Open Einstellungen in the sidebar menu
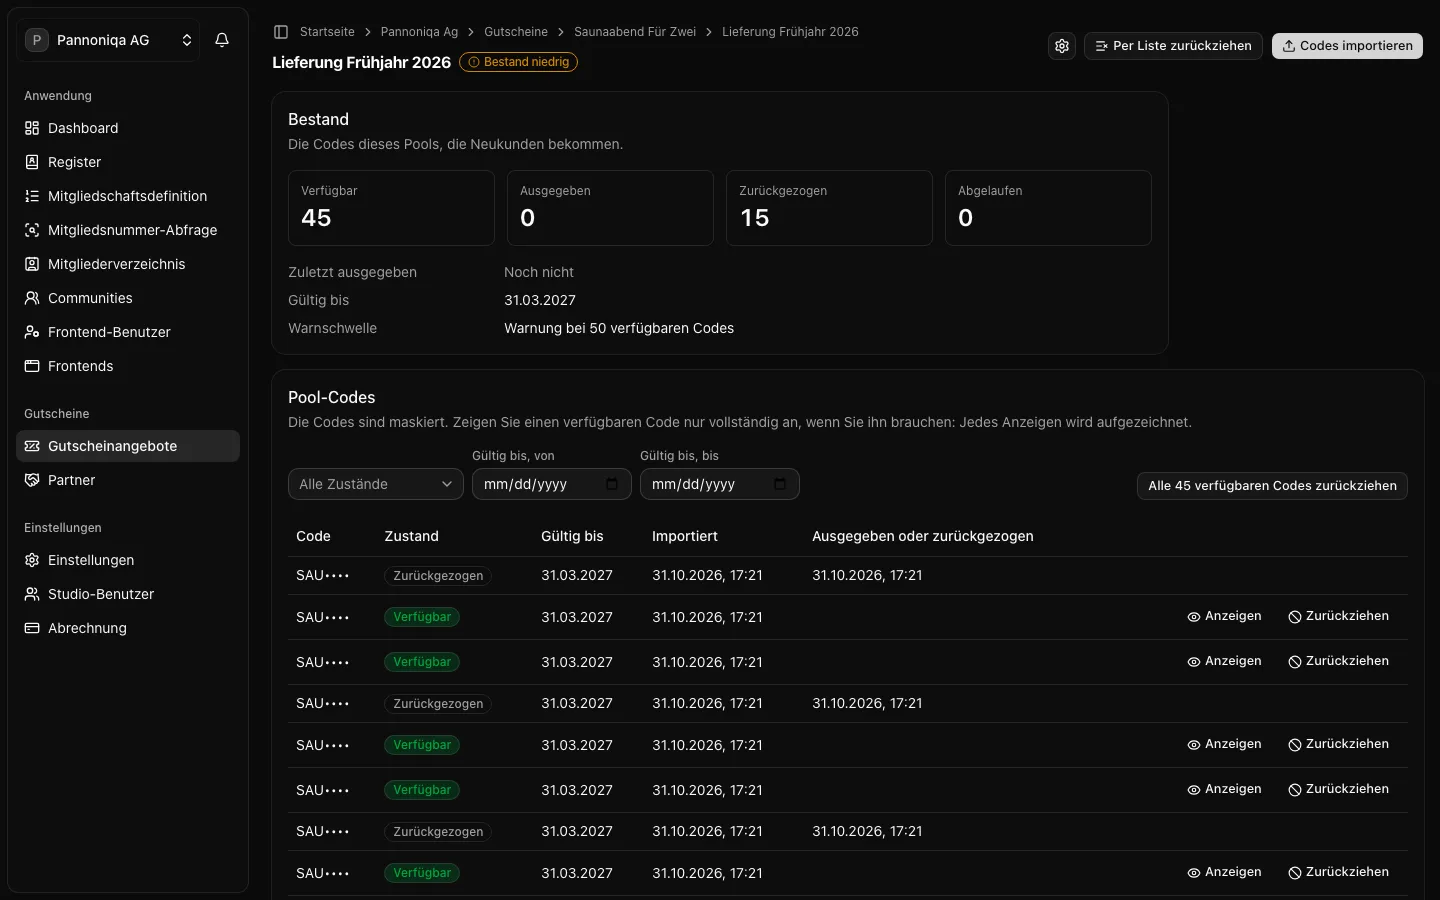The image size is (1440, 900). 128,560
